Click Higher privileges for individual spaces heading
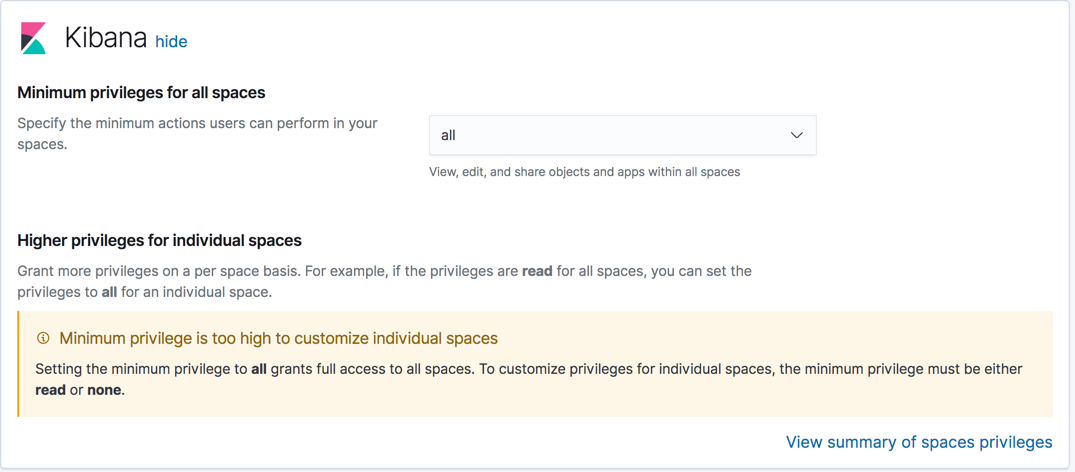This screenshot has height=472, width=1075. (x=159, y=240)
